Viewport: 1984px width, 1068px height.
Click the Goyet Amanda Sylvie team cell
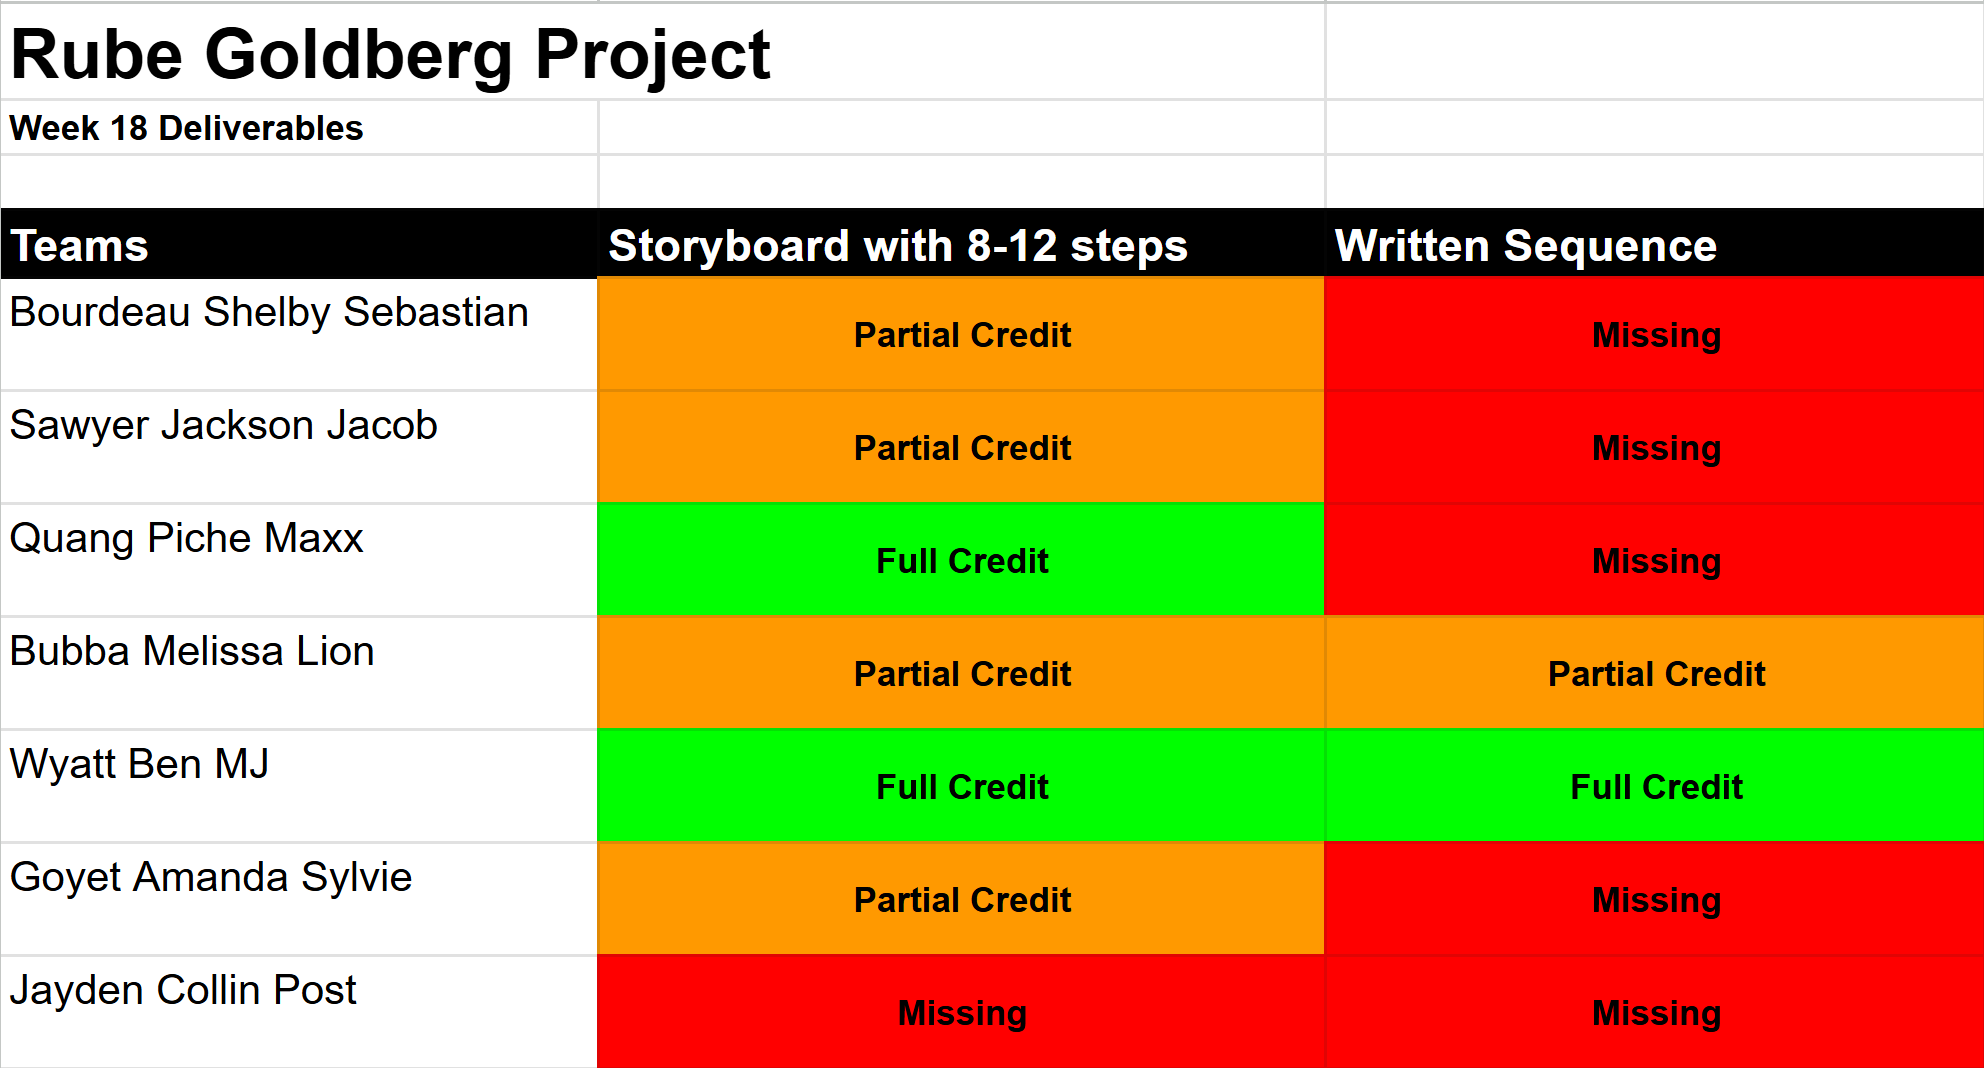click(x=211, y=878)
